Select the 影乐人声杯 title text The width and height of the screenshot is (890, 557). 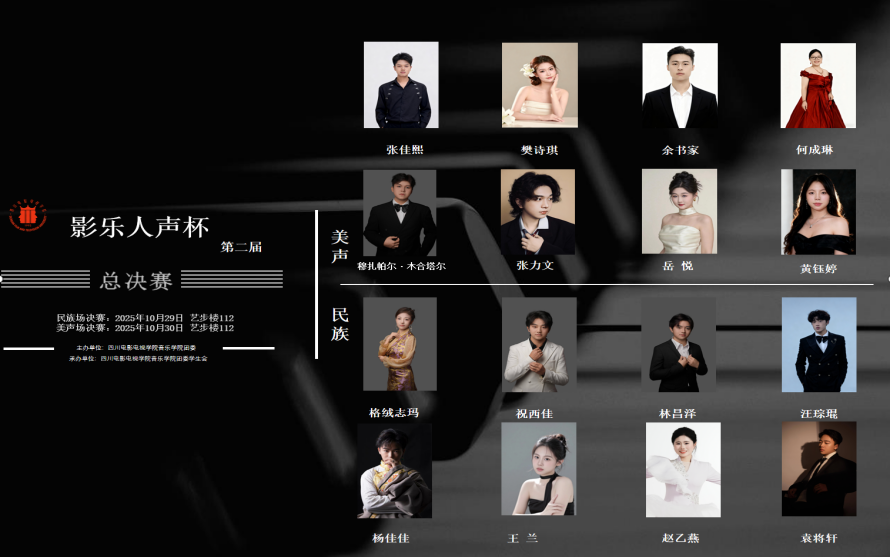pyautogui.click(x=140, y=226)
